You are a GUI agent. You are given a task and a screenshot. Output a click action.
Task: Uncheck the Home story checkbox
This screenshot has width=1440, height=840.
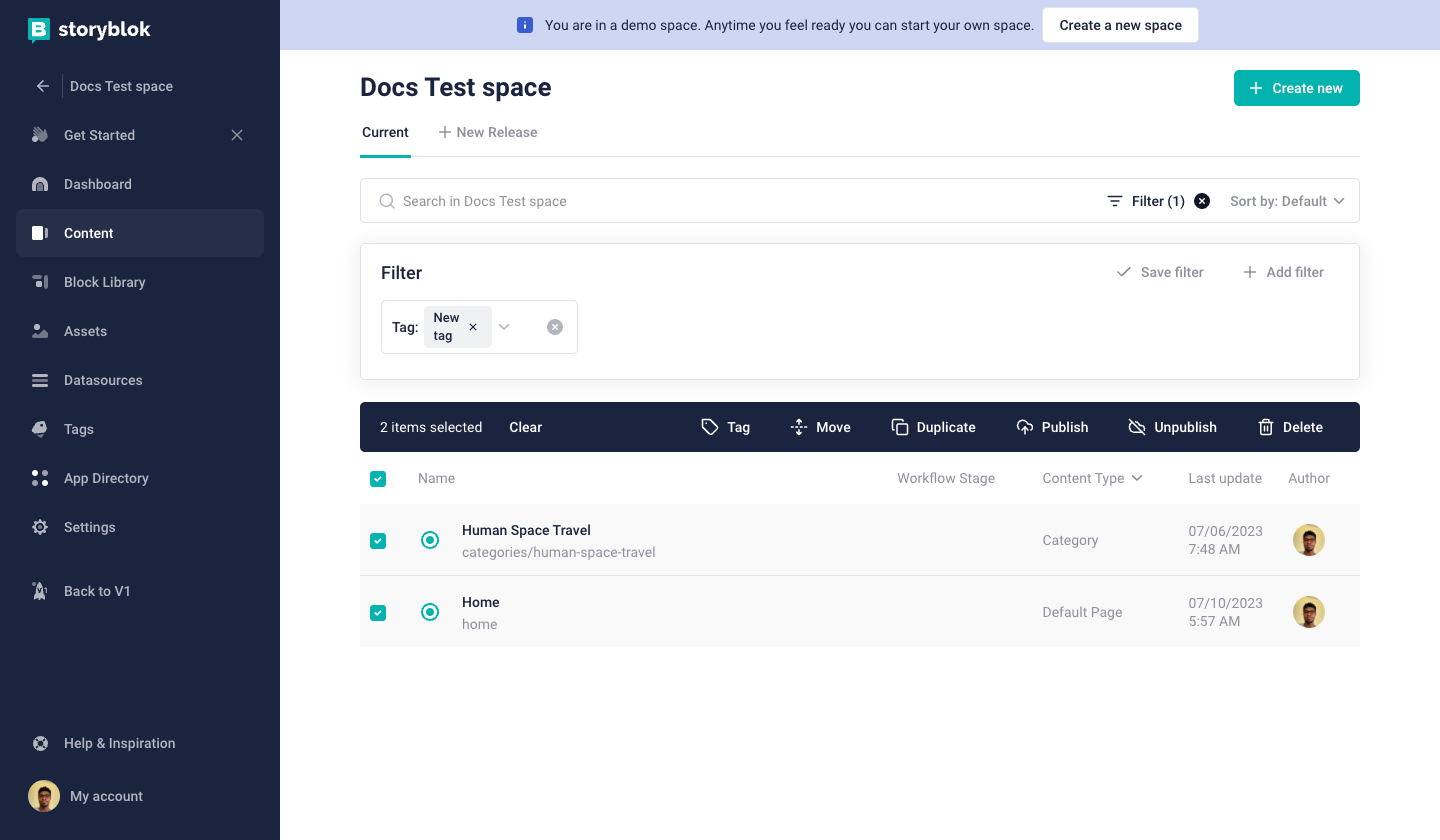378,613
